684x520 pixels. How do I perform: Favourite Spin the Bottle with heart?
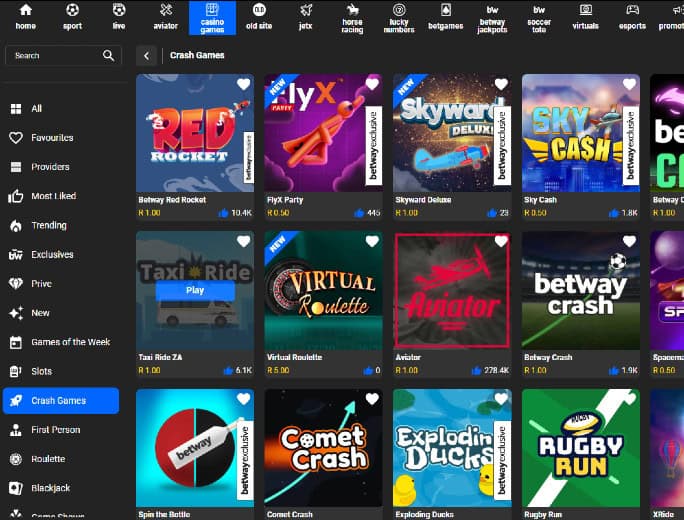pyautogui.click(x=243, y=399)
